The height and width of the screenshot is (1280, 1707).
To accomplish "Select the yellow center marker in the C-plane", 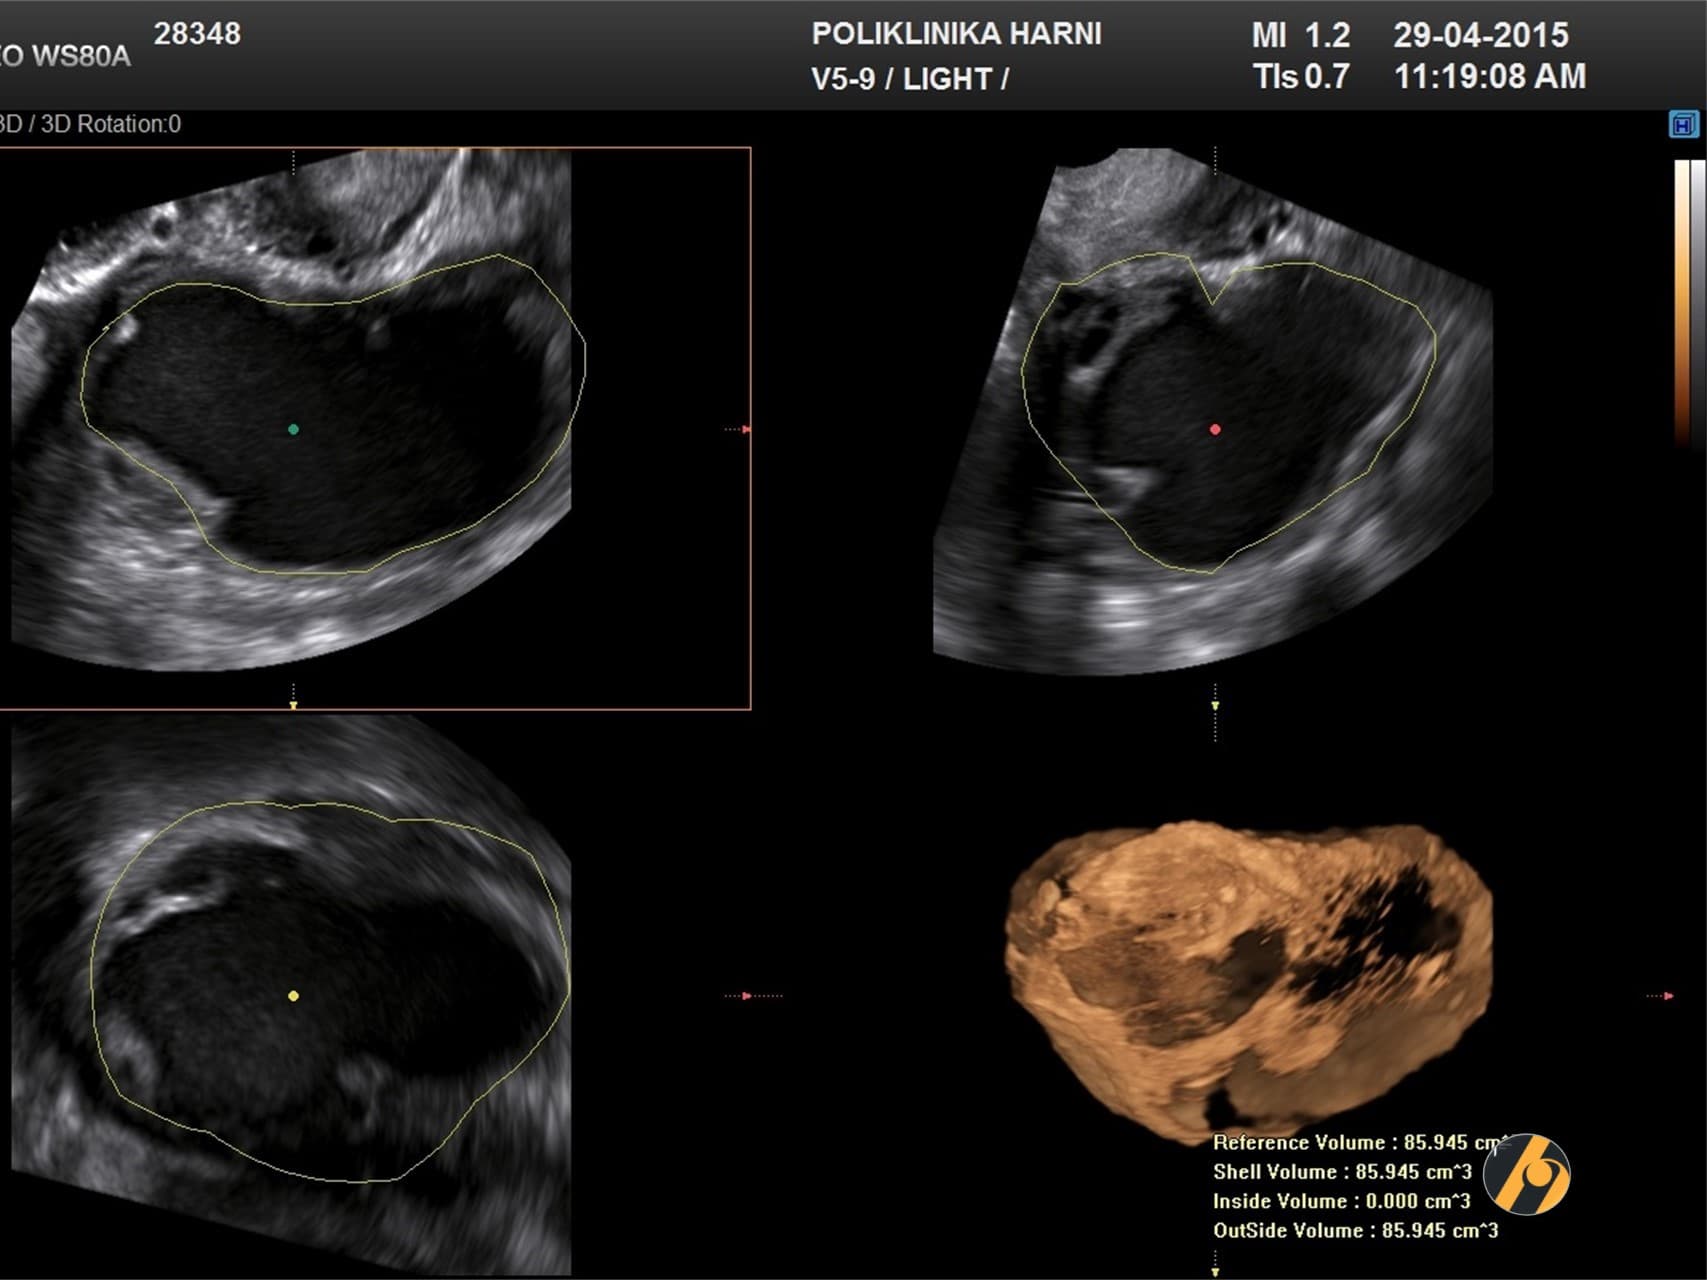I will (293, 995).
